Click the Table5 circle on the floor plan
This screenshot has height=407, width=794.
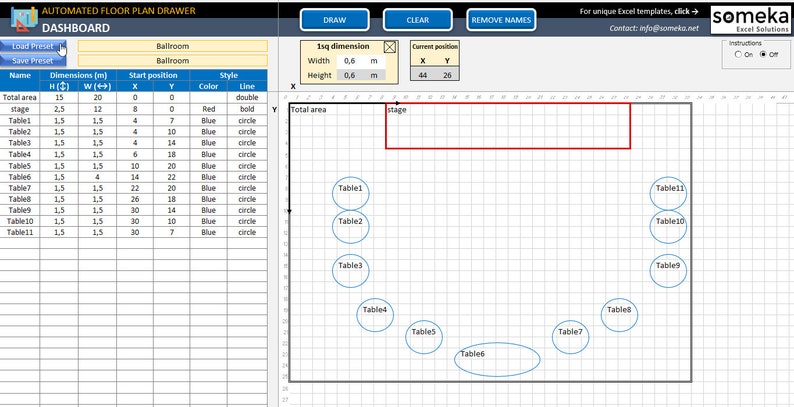tap(424, 337)
